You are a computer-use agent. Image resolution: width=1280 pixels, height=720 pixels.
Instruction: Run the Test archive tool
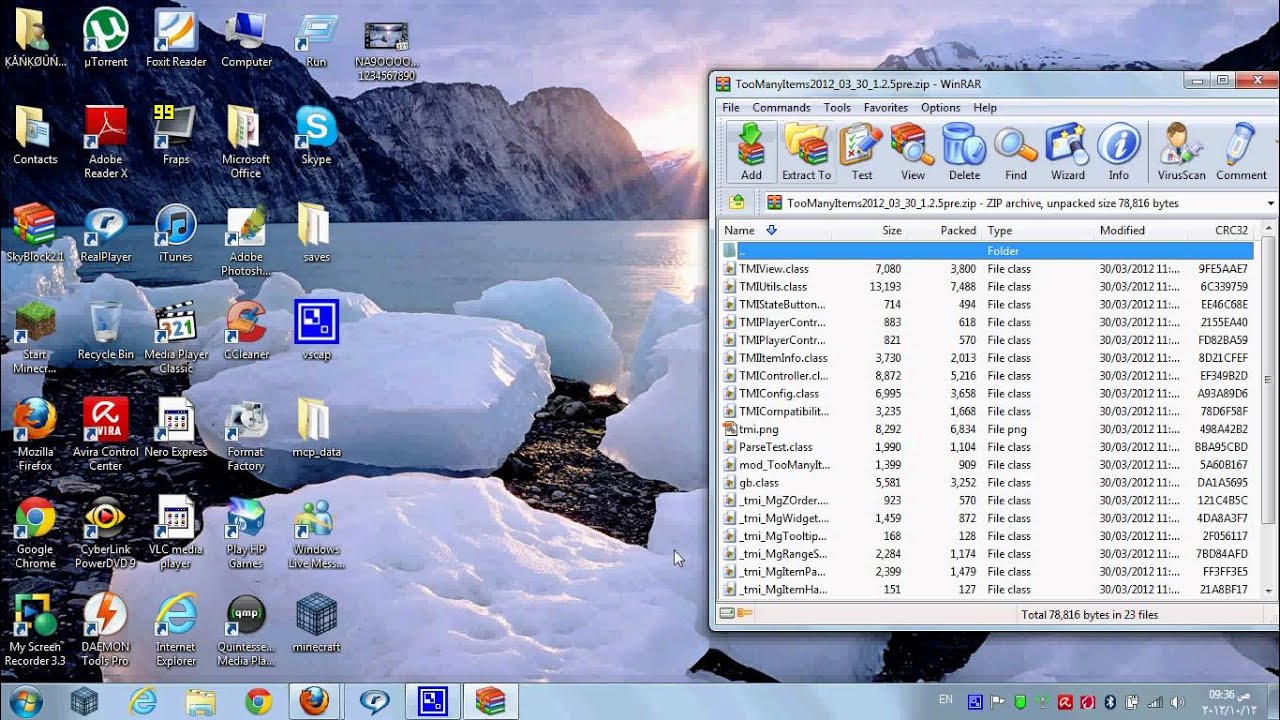click(862, 152)
